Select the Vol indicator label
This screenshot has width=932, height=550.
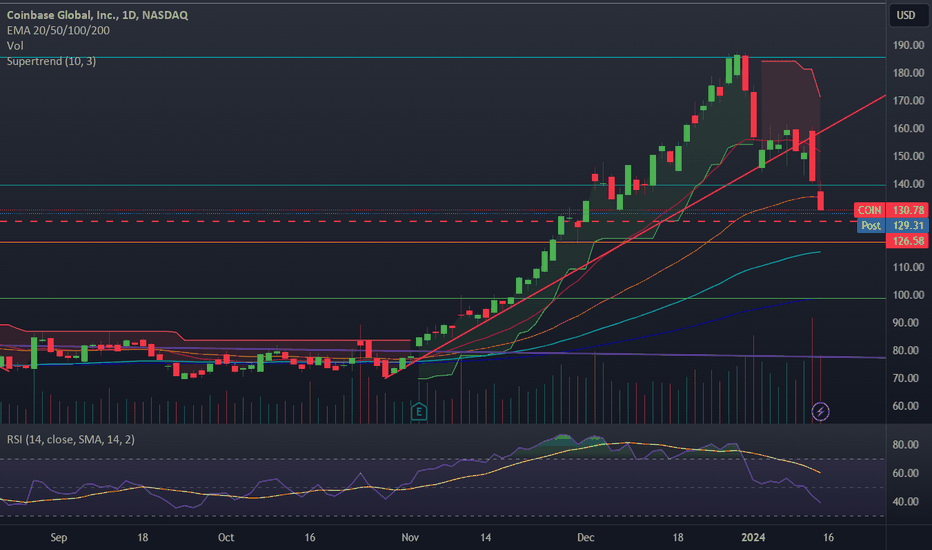pos(15,46)
